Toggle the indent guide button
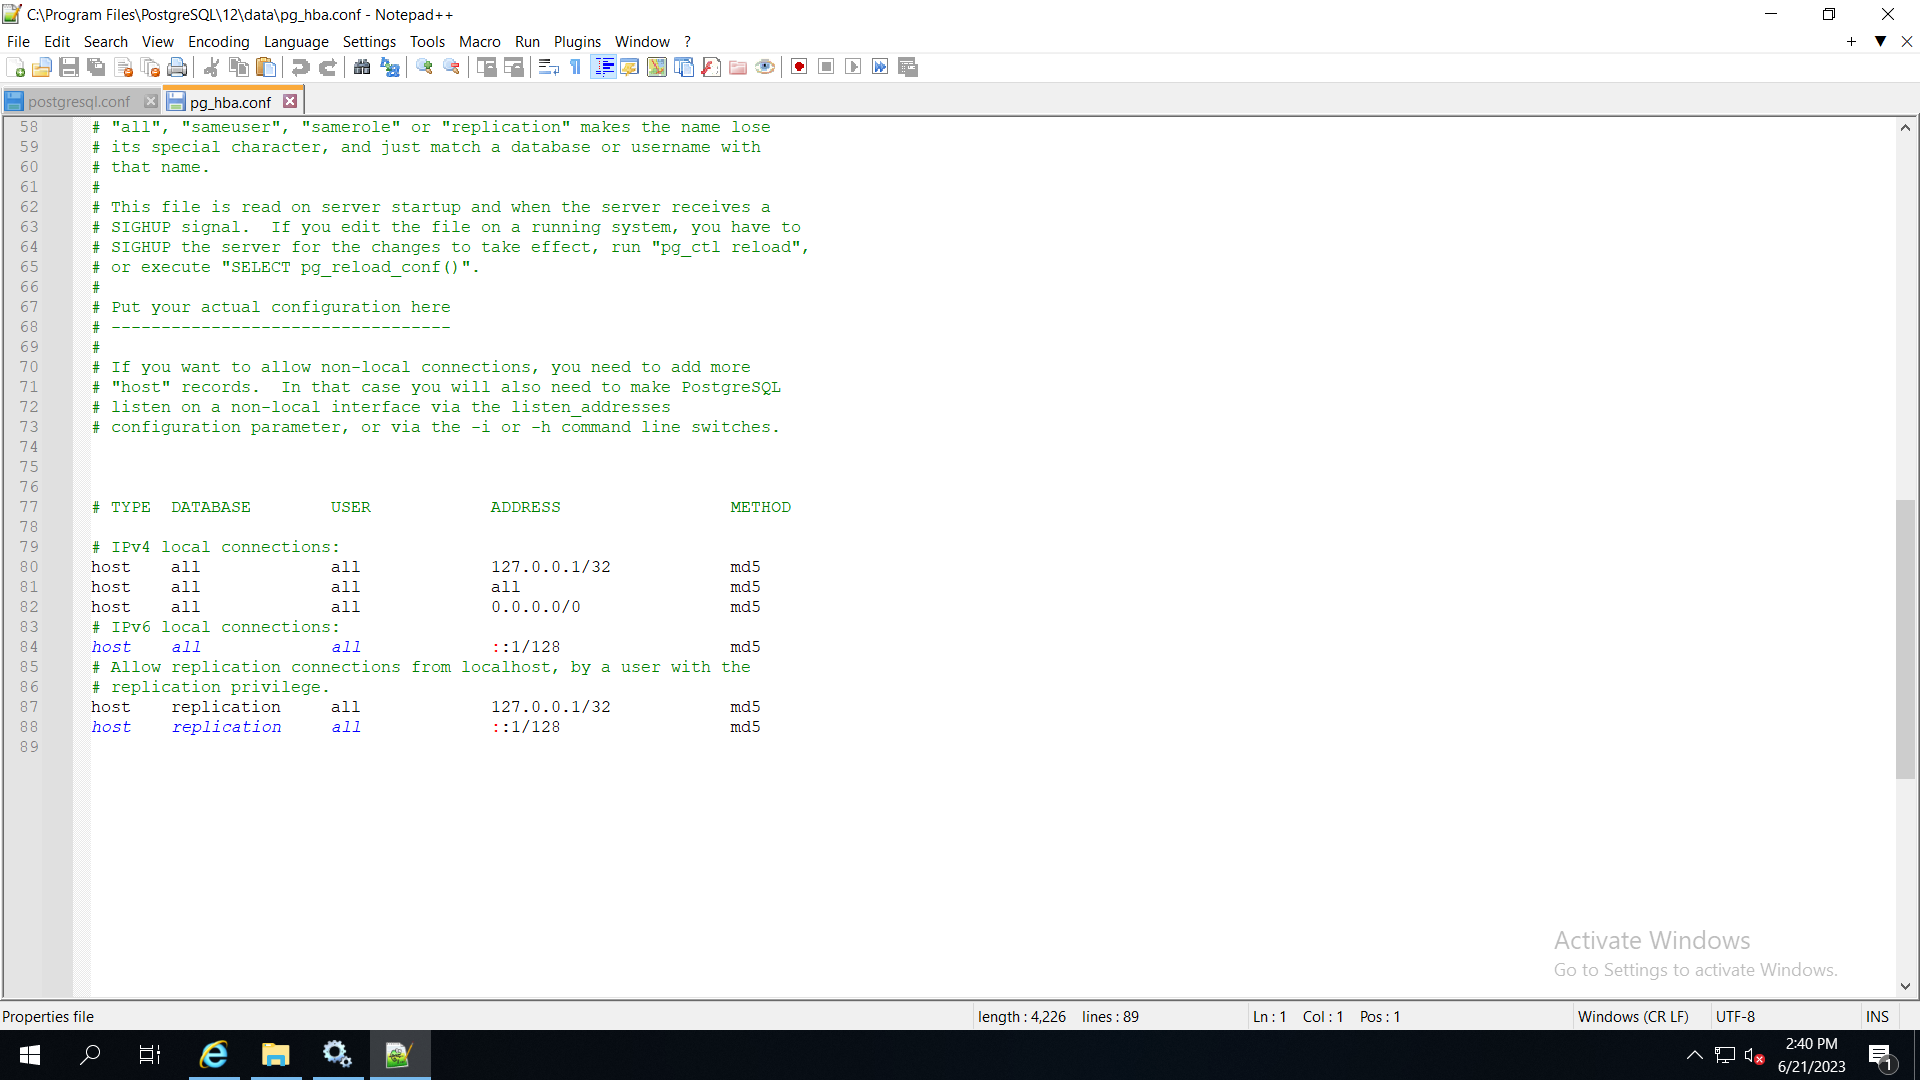Viewport: 1920px width, 1080px height. (x=603, y=67)
